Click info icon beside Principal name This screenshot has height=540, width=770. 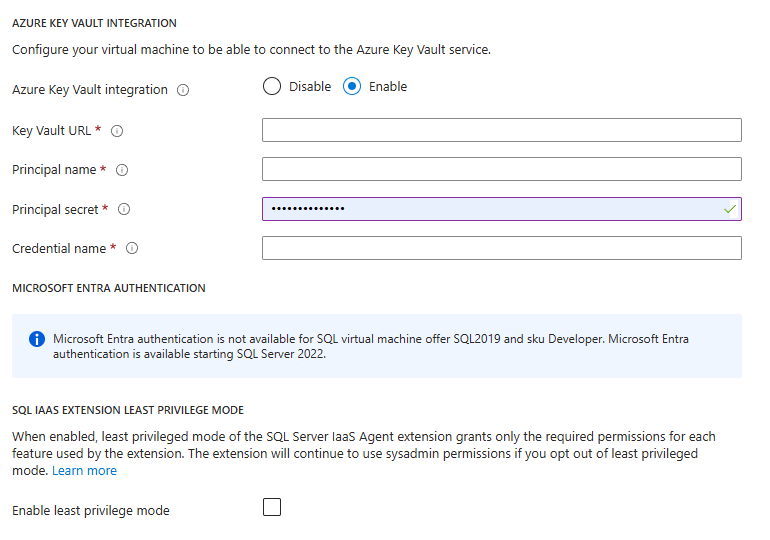122,170
